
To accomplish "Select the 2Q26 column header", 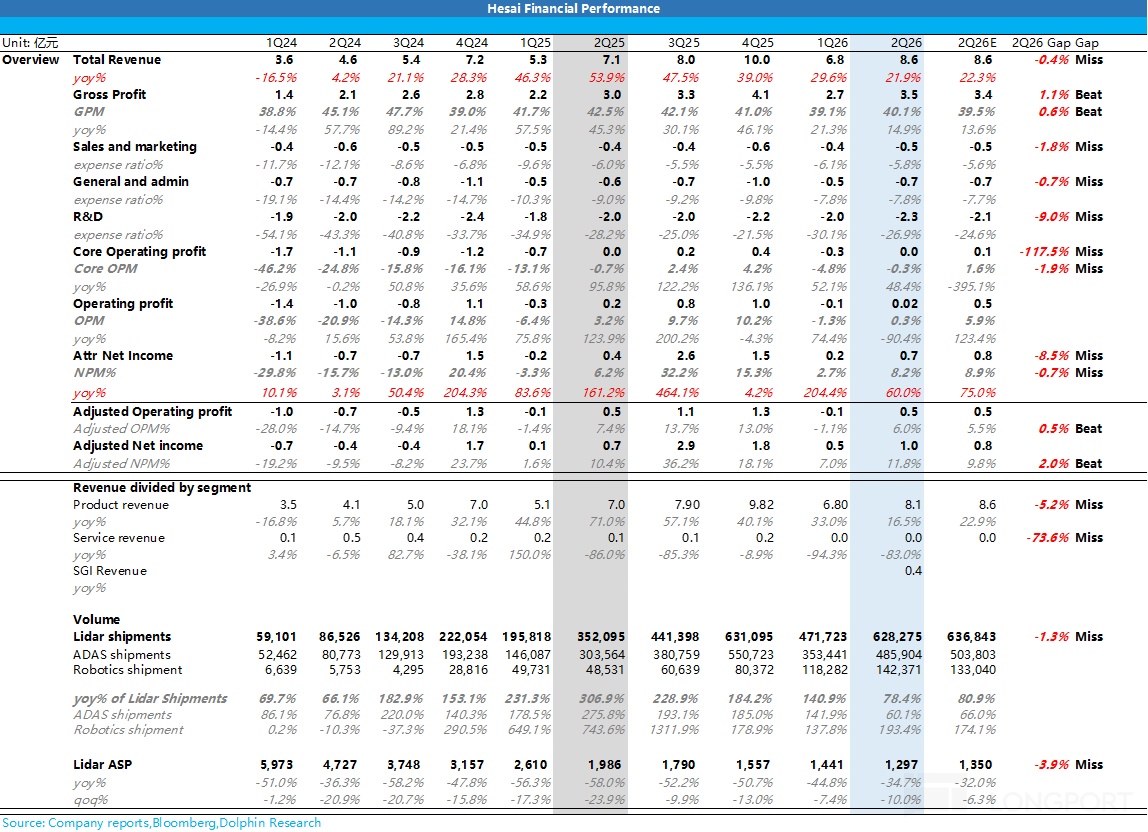I will pyautogui.click(x=906, y=43).
